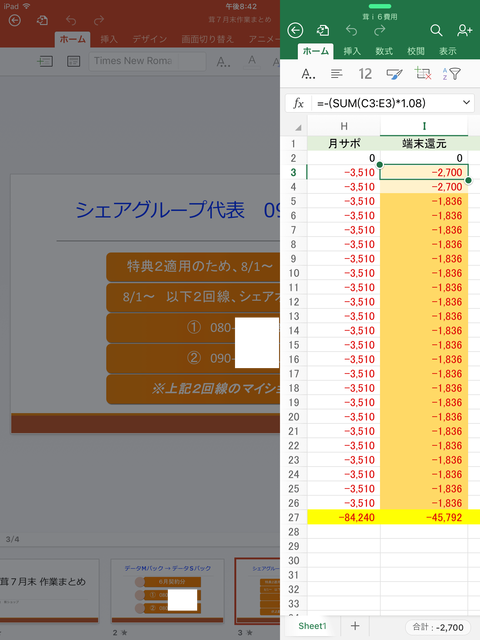Open the 表示 tab
Screen dimensions: 480x640
pos(448,51)
